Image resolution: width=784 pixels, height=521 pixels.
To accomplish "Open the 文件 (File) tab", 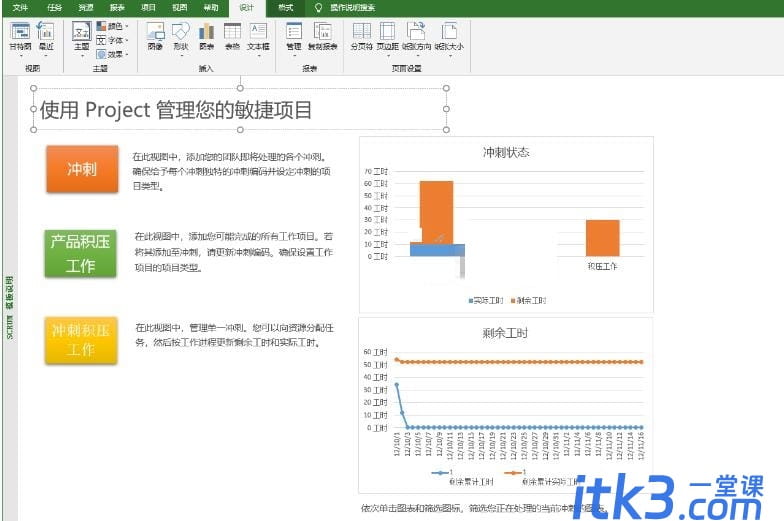I will 20,8.
